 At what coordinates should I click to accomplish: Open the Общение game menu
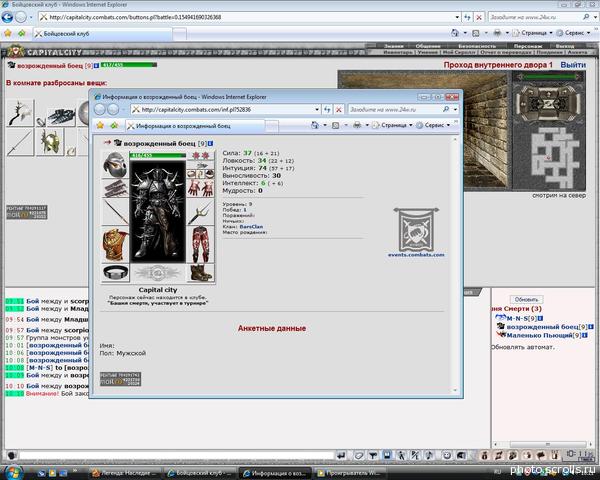pos(428,46)
